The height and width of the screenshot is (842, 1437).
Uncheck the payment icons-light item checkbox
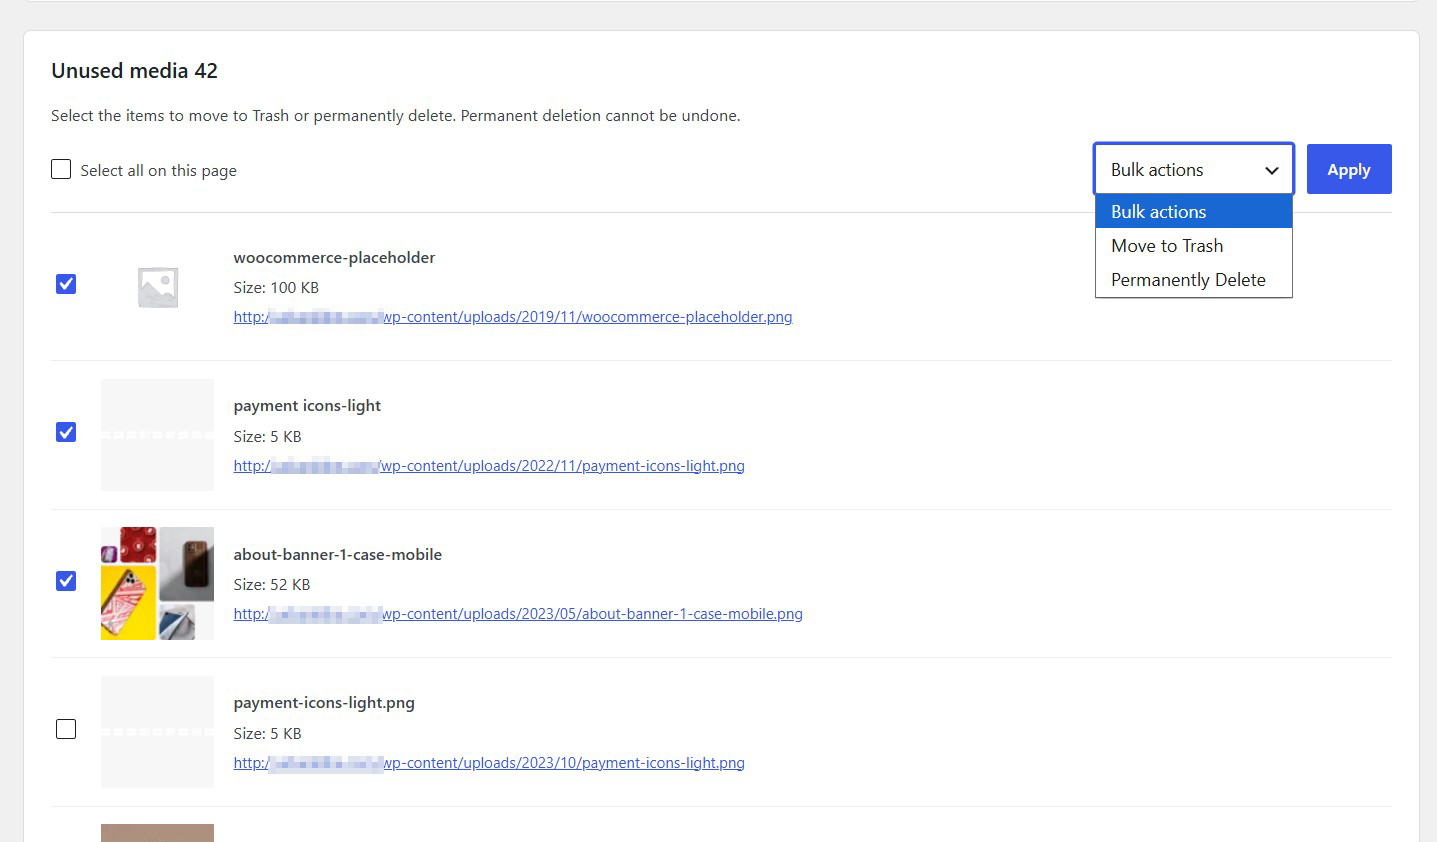pyautogui.click(x=66, y=432)
